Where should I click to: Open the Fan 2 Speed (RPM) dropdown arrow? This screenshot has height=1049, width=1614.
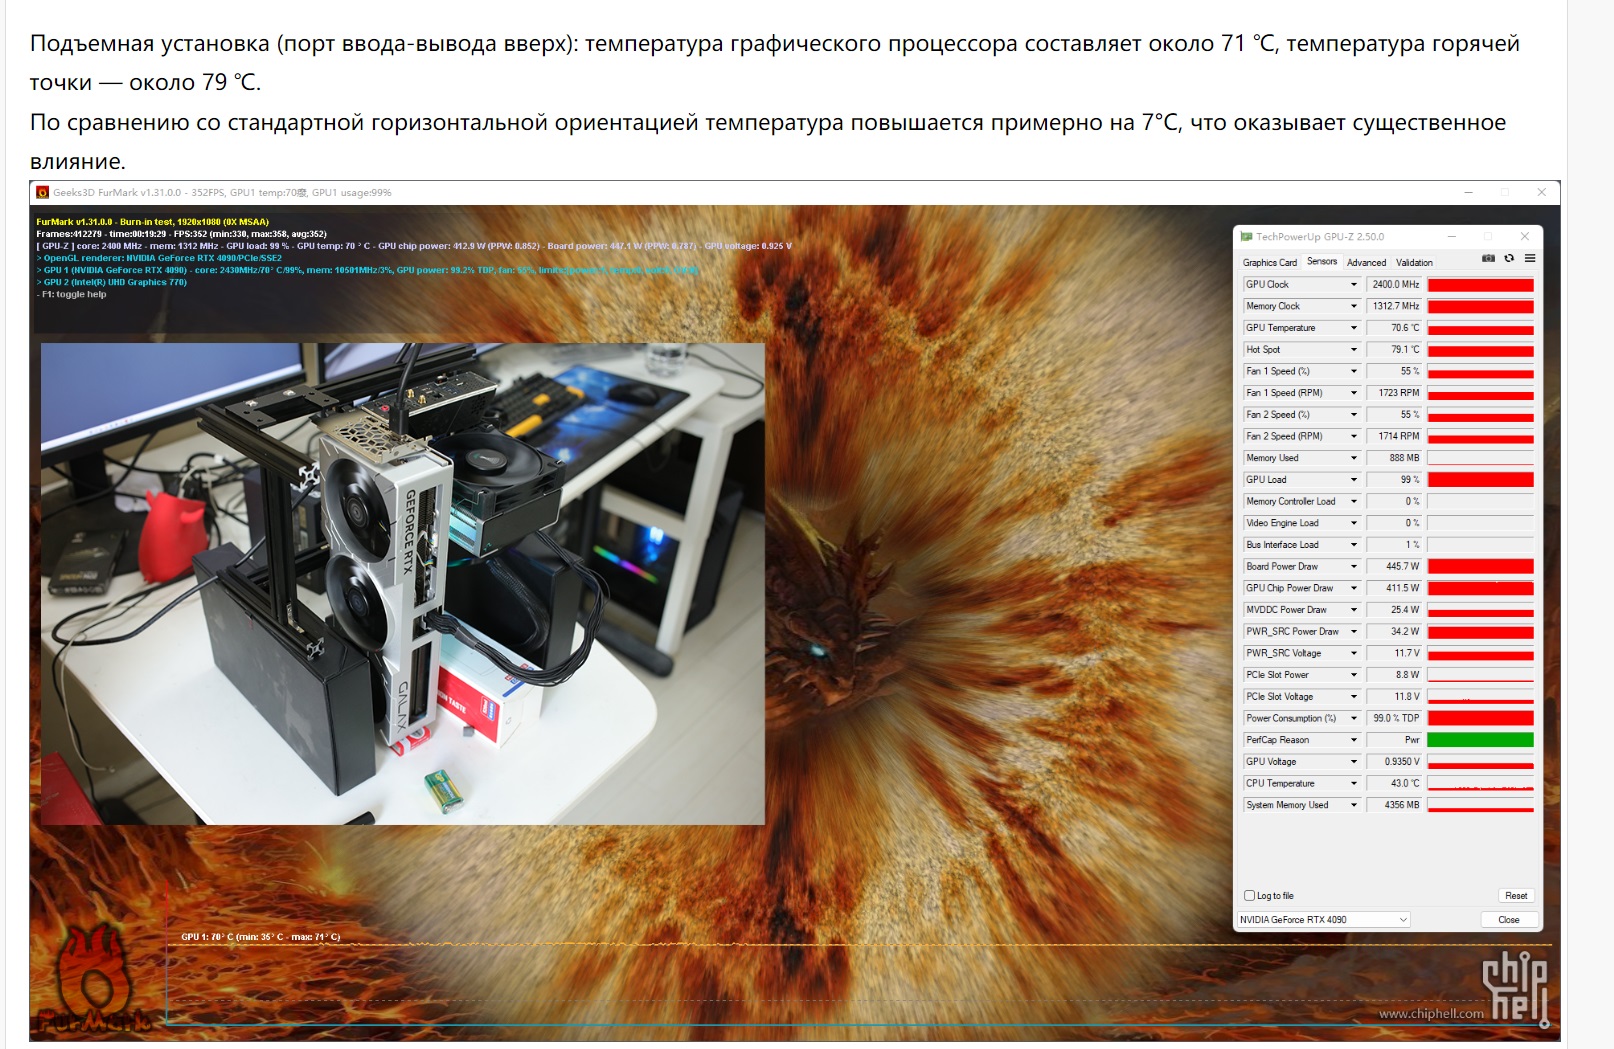(1354, 436)
